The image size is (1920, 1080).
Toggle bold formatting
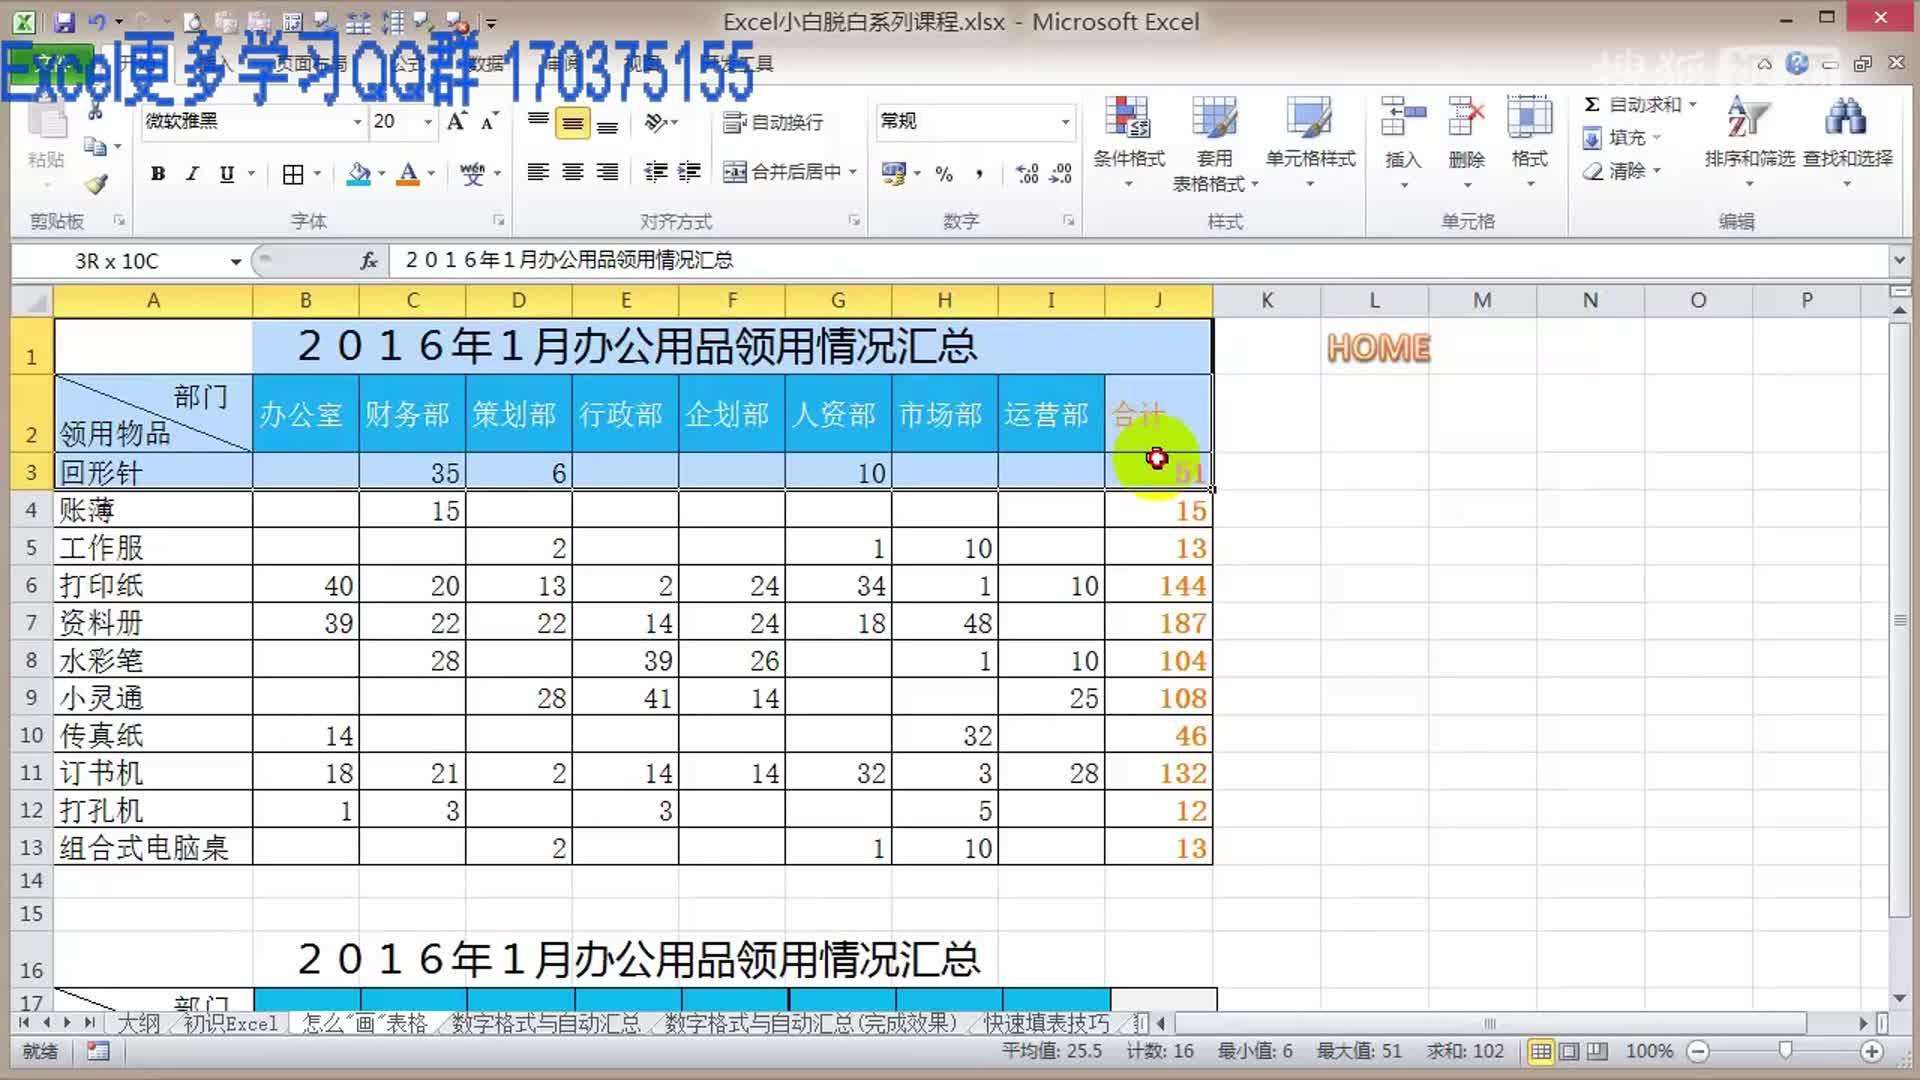click(x=158, y=173)
